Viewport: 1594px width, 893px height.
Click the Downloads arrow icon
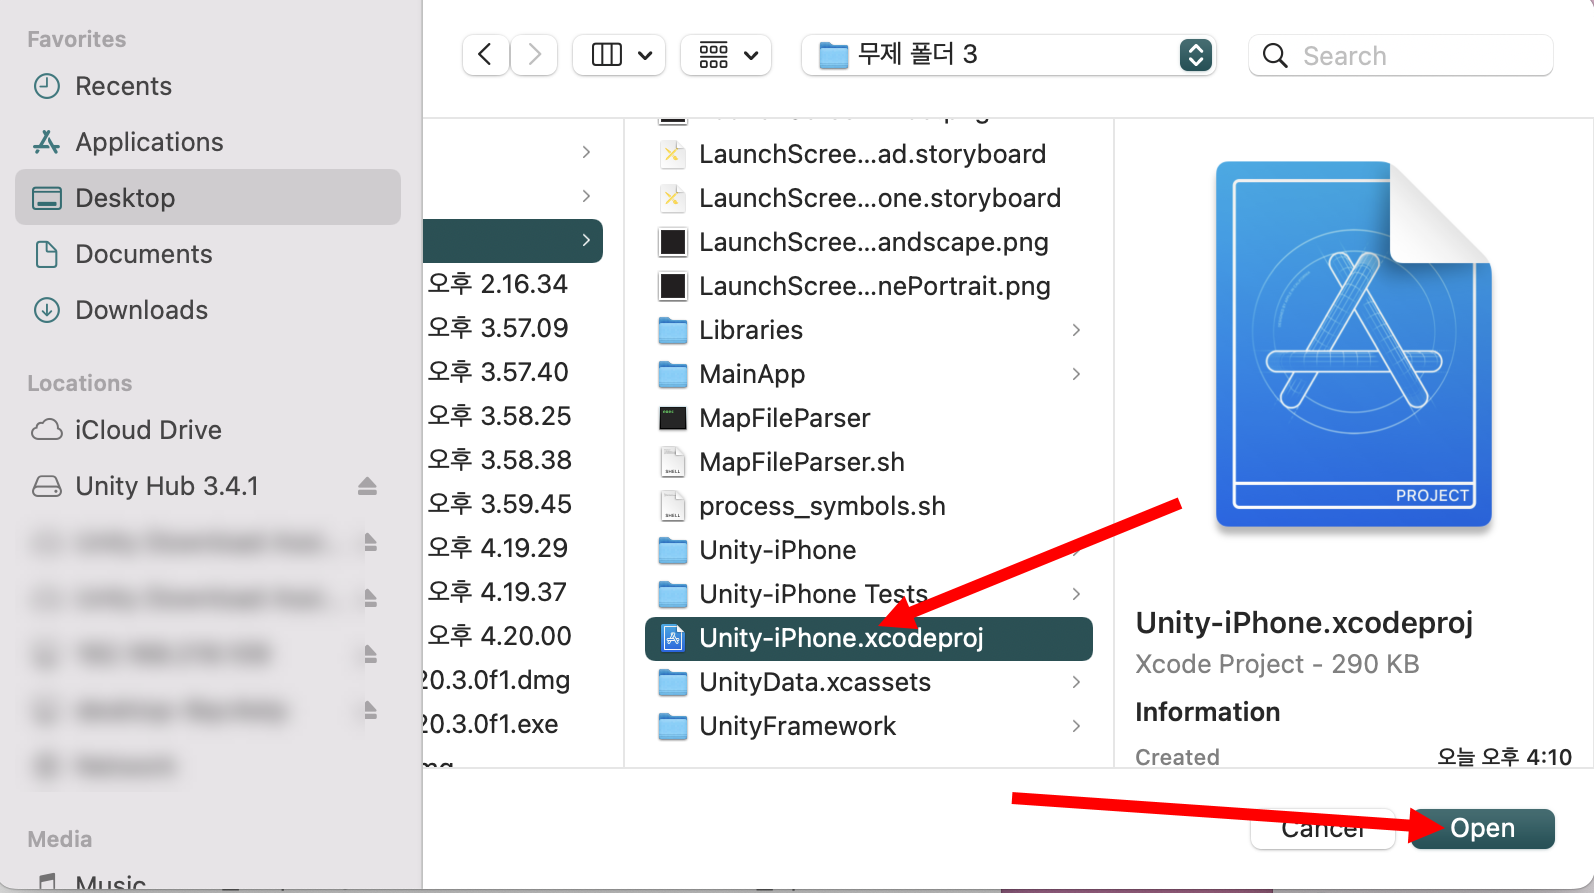[x=47, y=310]
